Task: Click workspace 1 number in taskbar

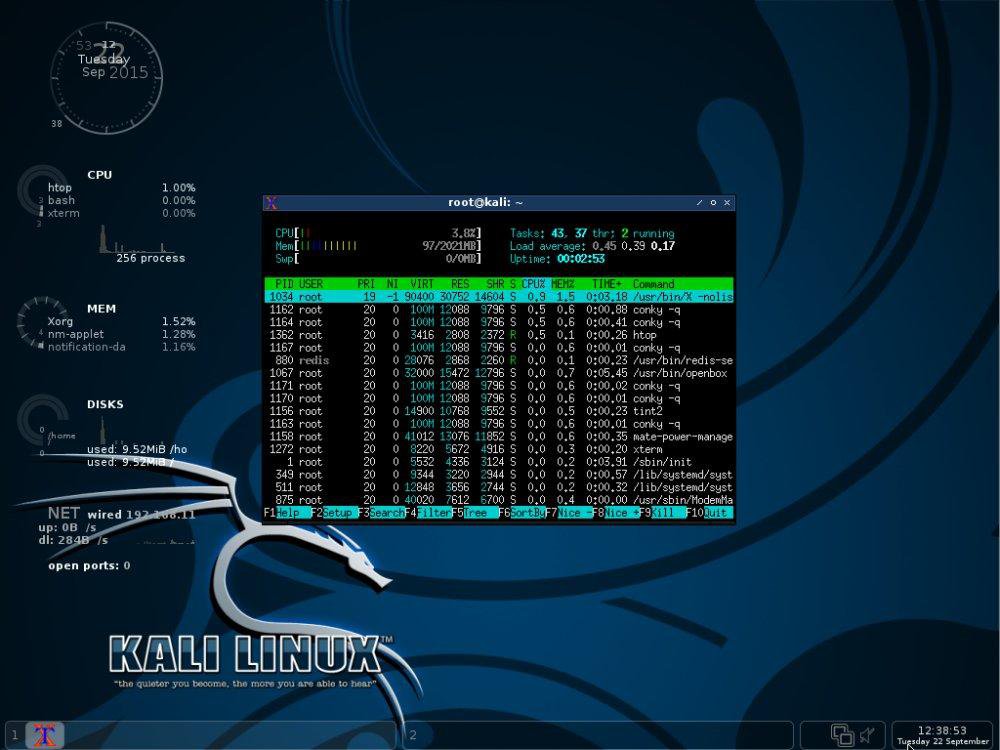Action: tap(15, 735)
